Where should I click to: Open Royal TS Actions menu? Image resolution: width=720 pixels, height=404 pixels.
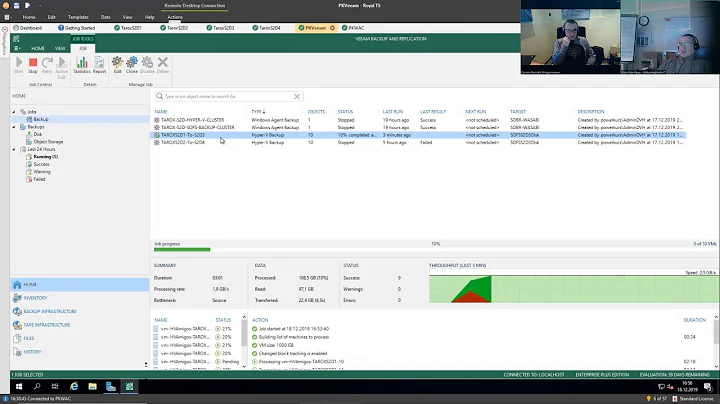(175, 17)
